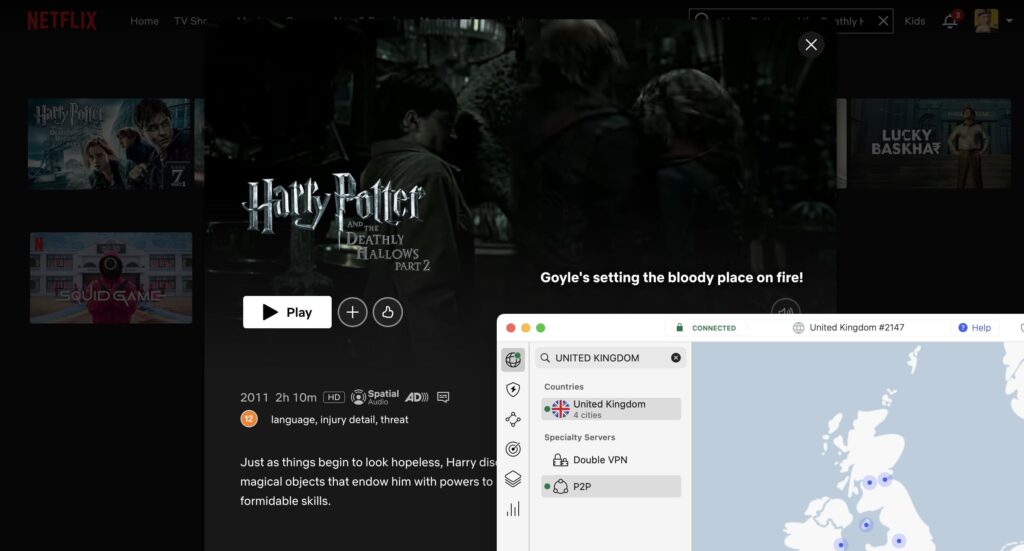Viewport: 1024px width, 551px height.
Task: Select the P2P specialty server
Action: (x=611, y=486)
